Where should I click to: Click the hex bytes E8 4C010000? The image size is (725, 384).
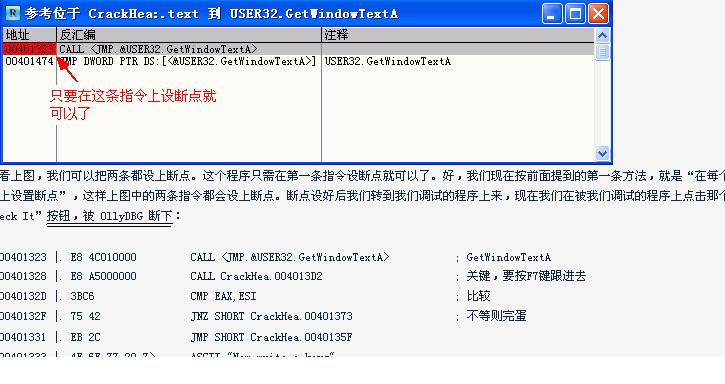103,257
